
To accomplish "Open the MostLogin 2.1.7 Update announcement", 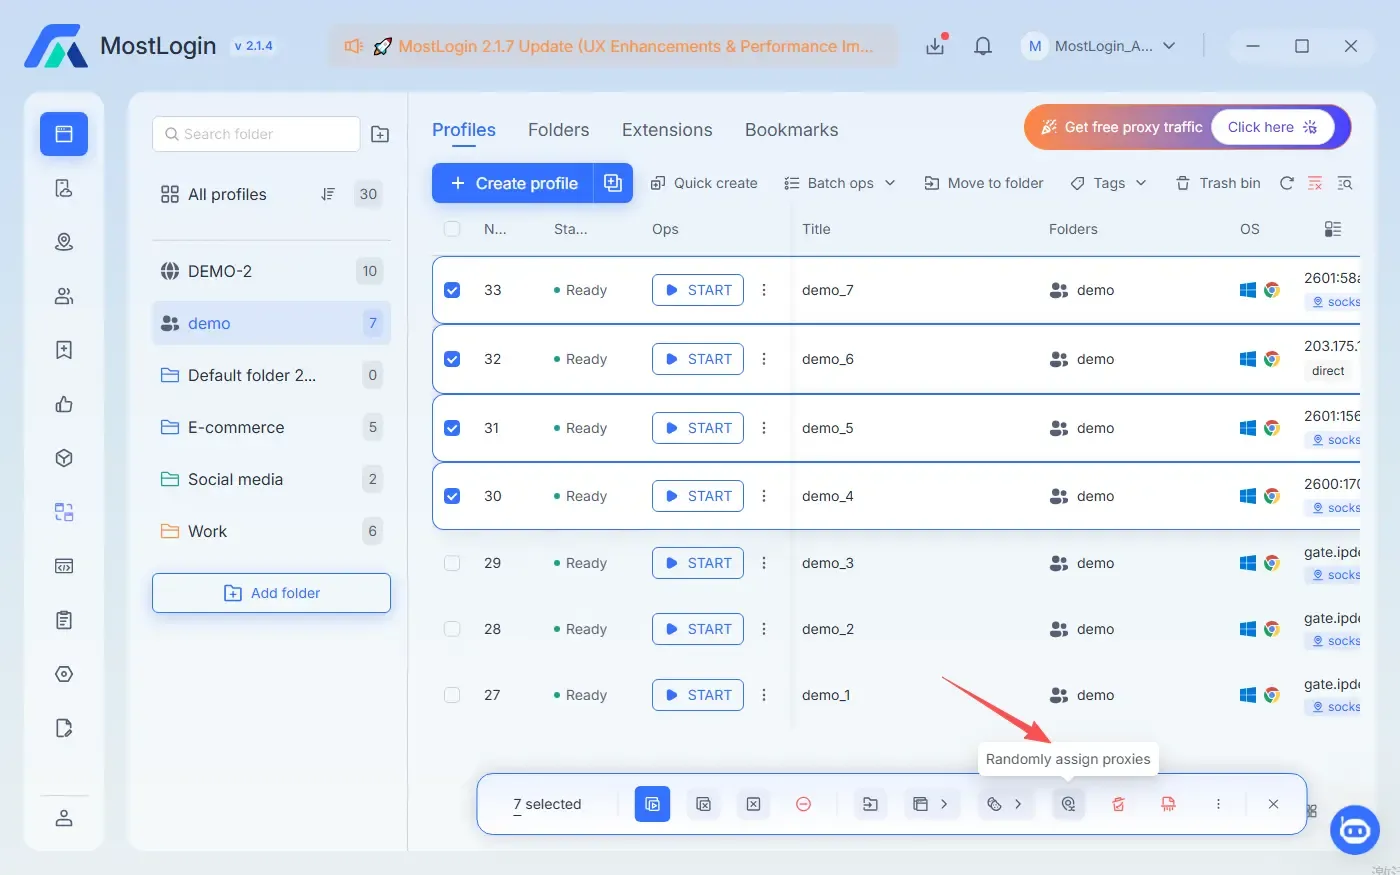I will pos(613,46).
